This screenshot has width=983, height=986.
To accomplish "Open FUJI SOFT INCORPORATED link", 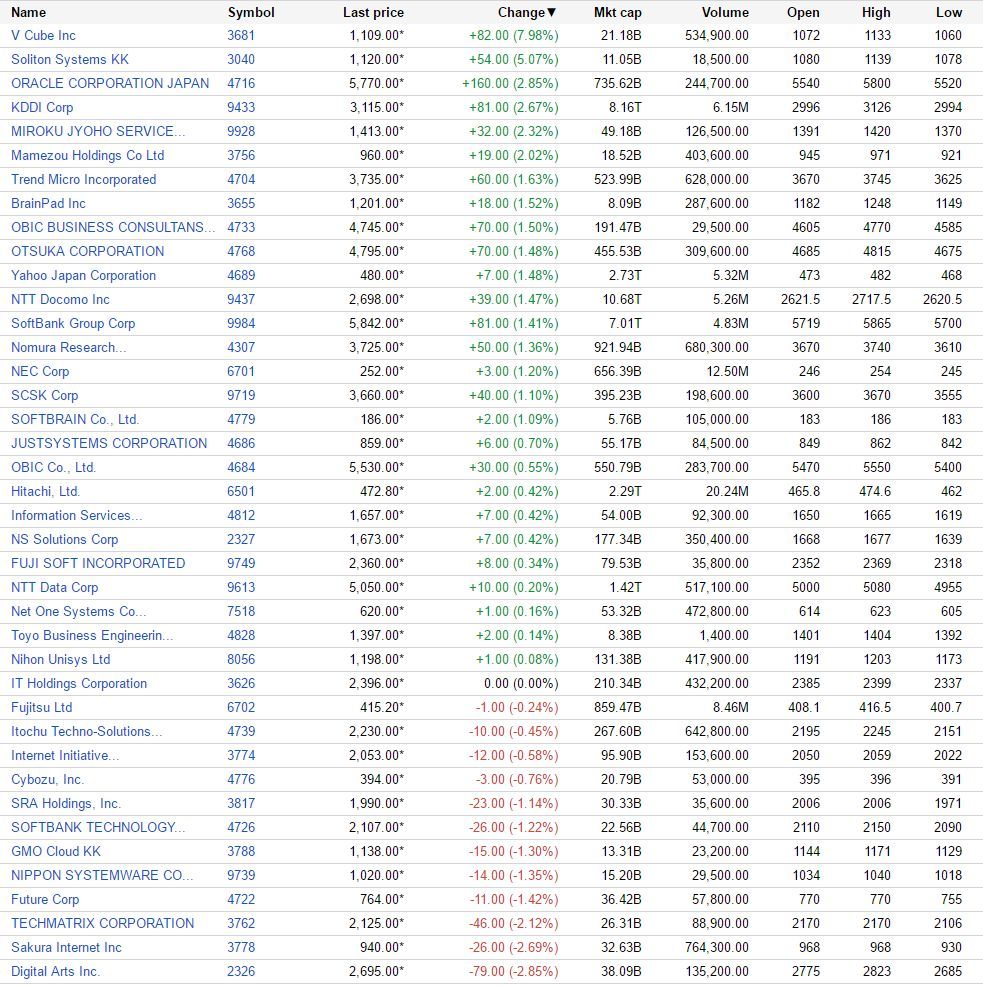I will click(x=98, y=563).
